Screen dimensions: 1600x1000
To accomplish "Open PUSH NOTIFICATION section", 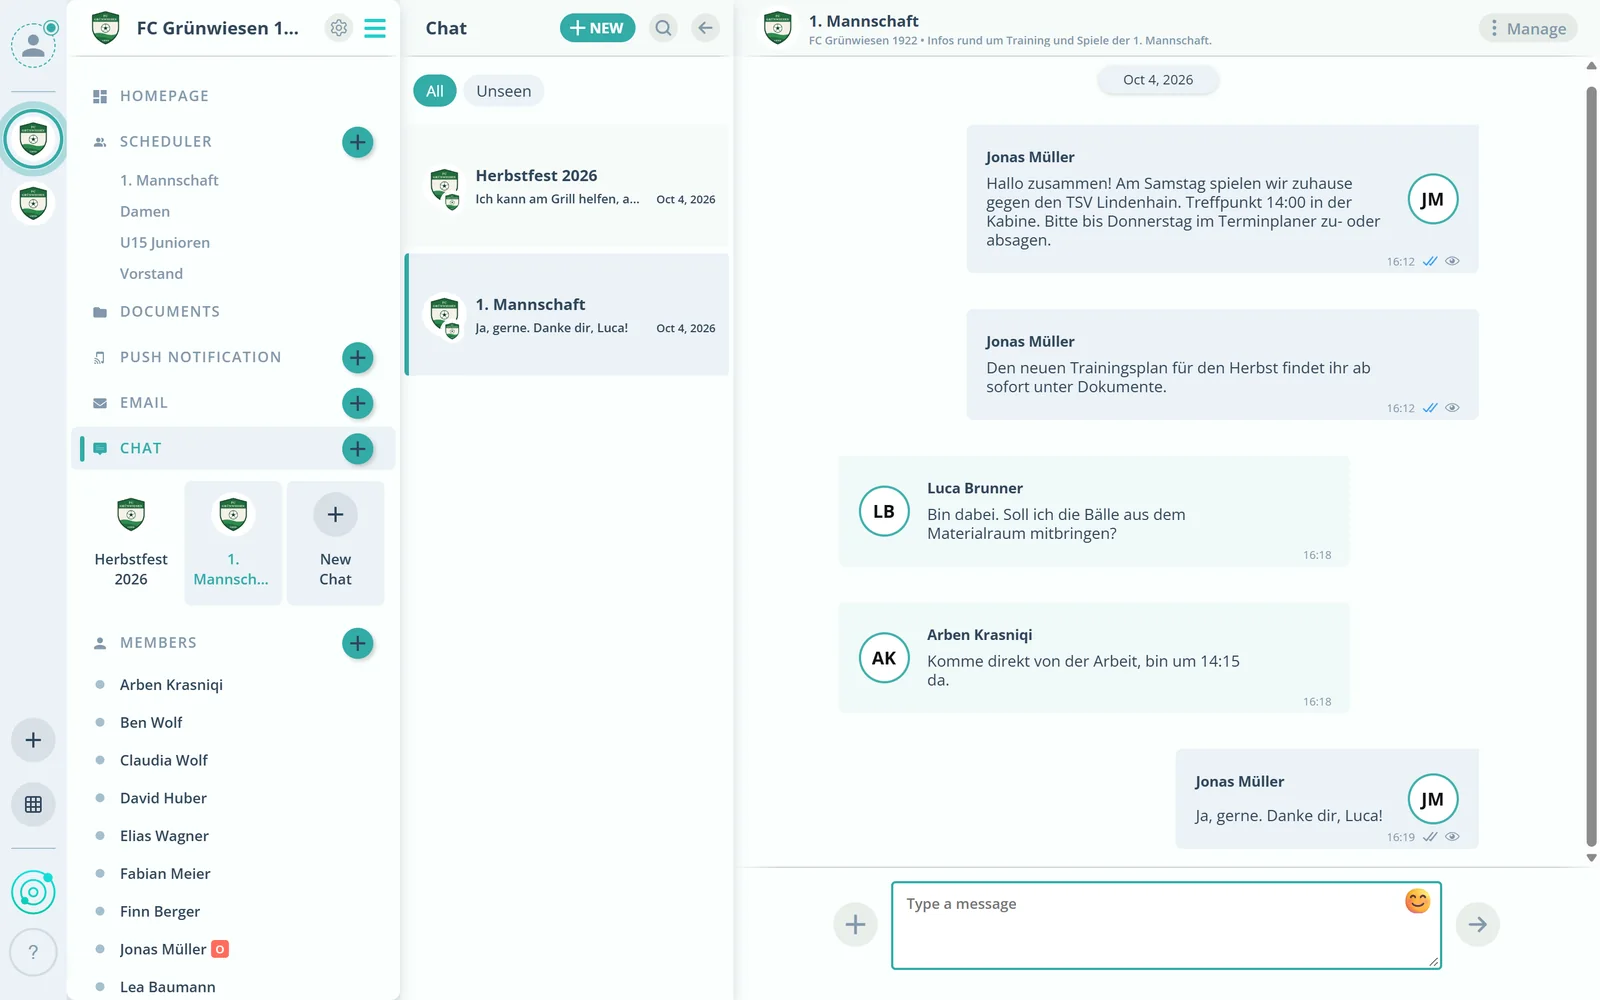I will point(201,357).
